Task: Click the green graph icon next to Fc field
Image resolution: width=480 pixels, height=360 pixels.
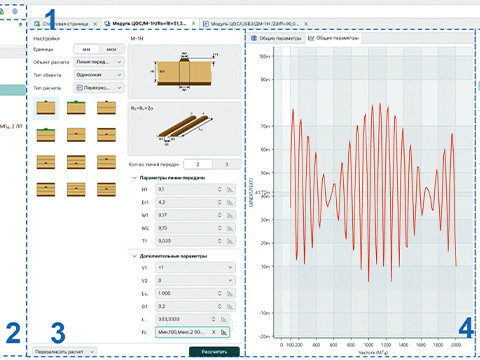Action: tap(224, 332)
